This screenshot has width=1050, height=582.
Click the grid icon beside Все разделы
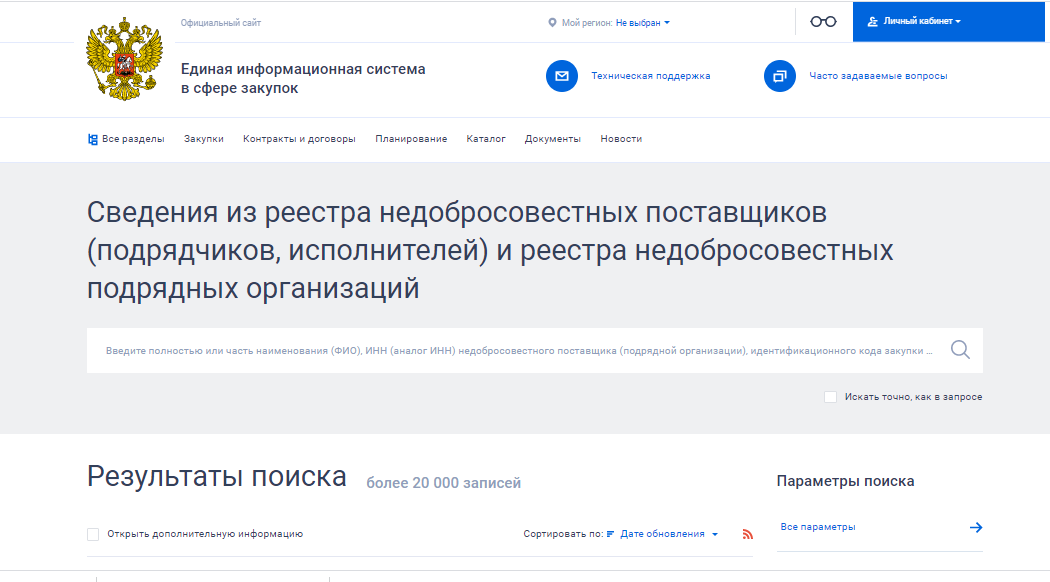tap(93, 138)
